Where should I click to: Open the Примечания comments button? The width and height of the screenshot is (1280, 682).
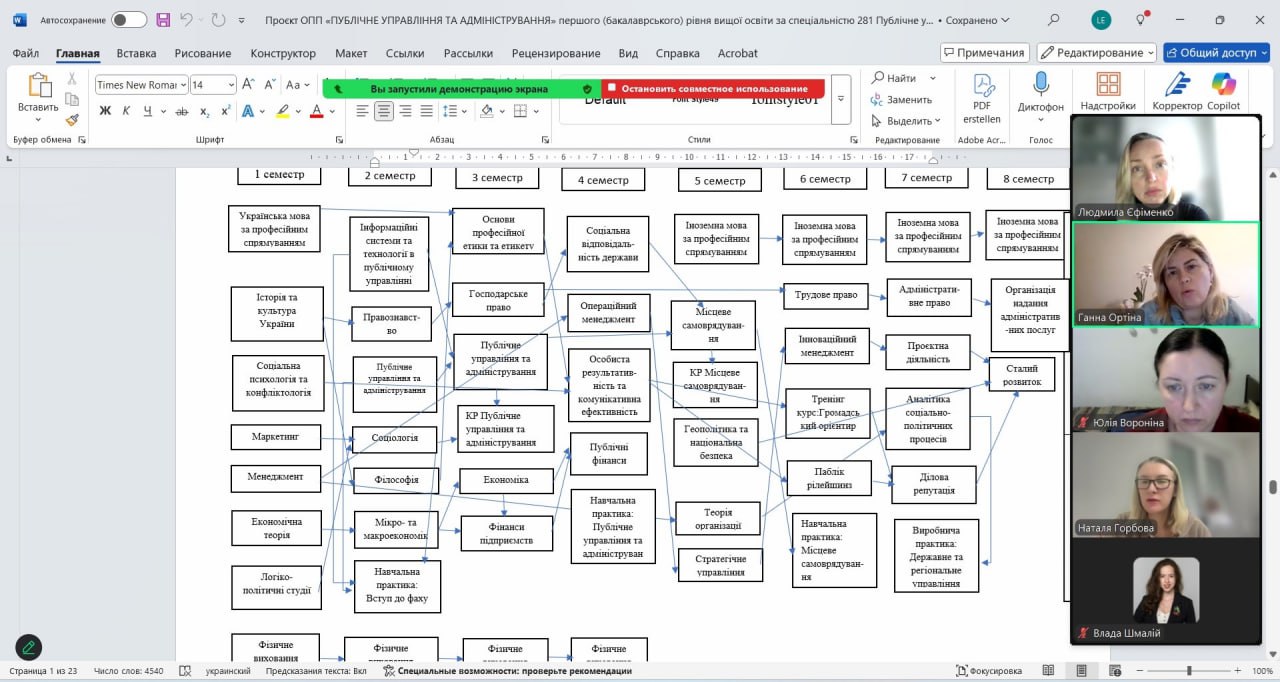[x=985, y=53]
